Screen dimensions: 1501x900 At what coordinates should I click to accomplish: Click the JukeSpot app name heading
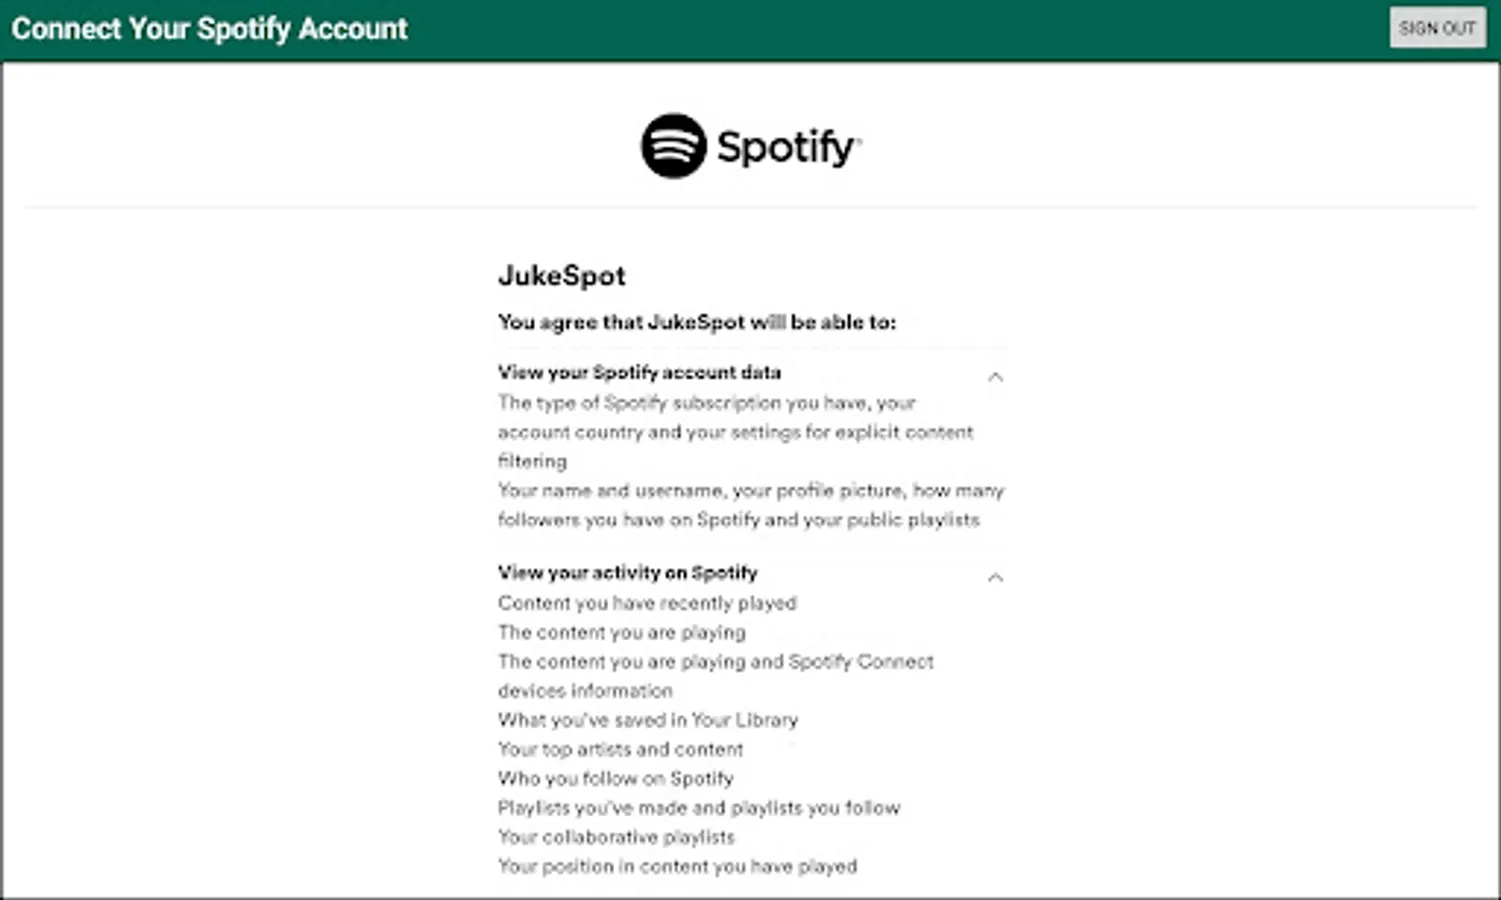[x=561, y=276]
